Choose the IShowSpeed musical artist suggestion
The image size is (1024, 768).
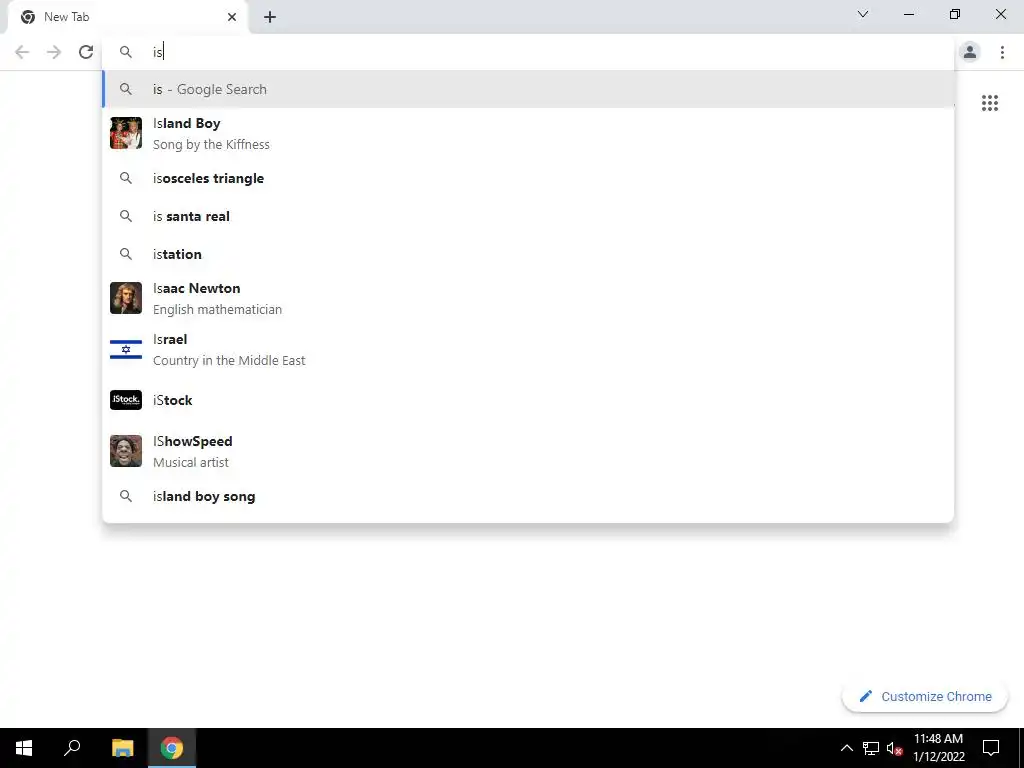click(528, 451)
